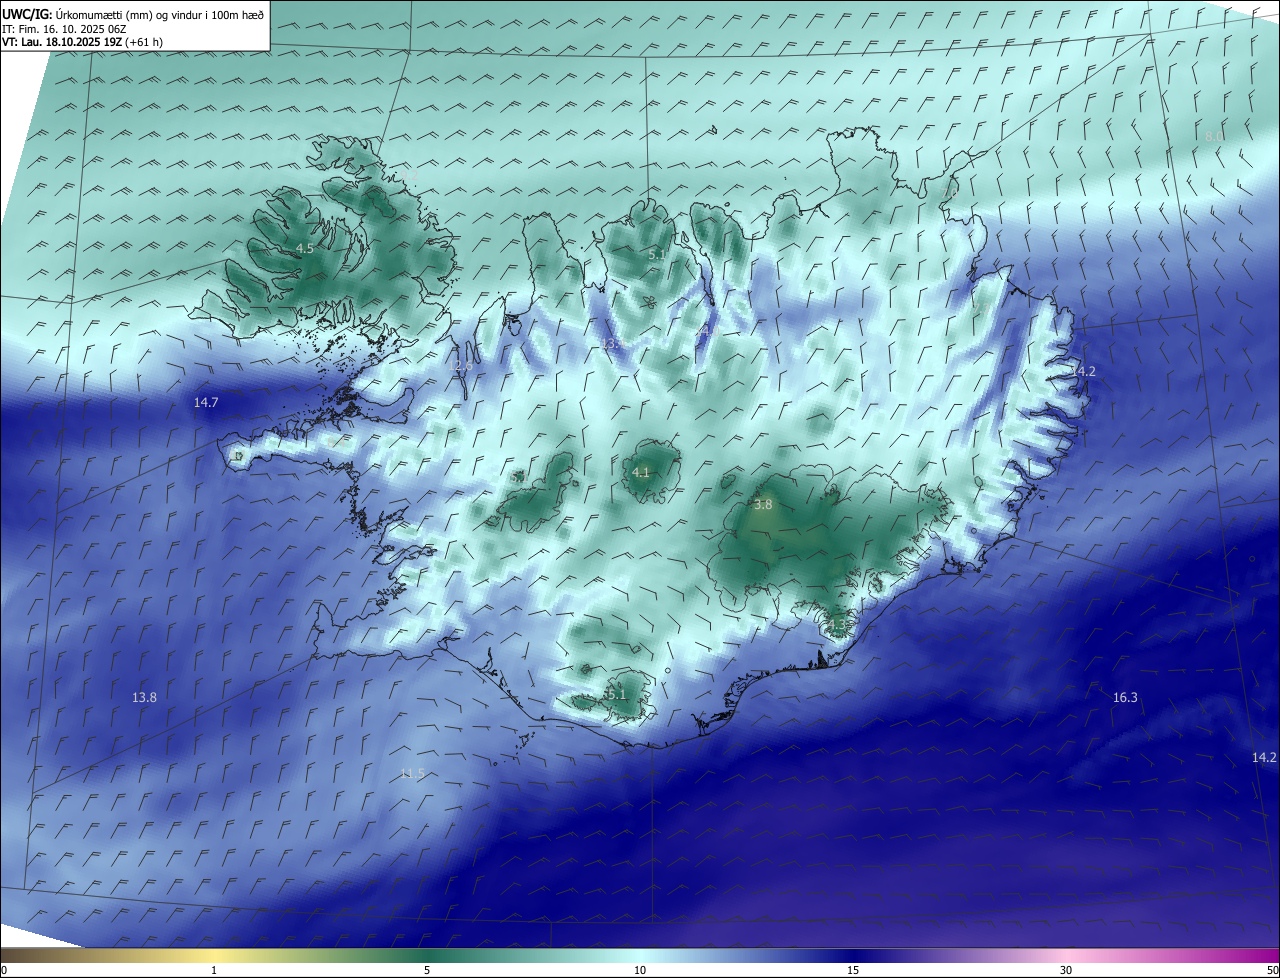Viewport: 1280px width, 978px height.
Task: Click the 14.7 value label on the map
Action: 206,402
